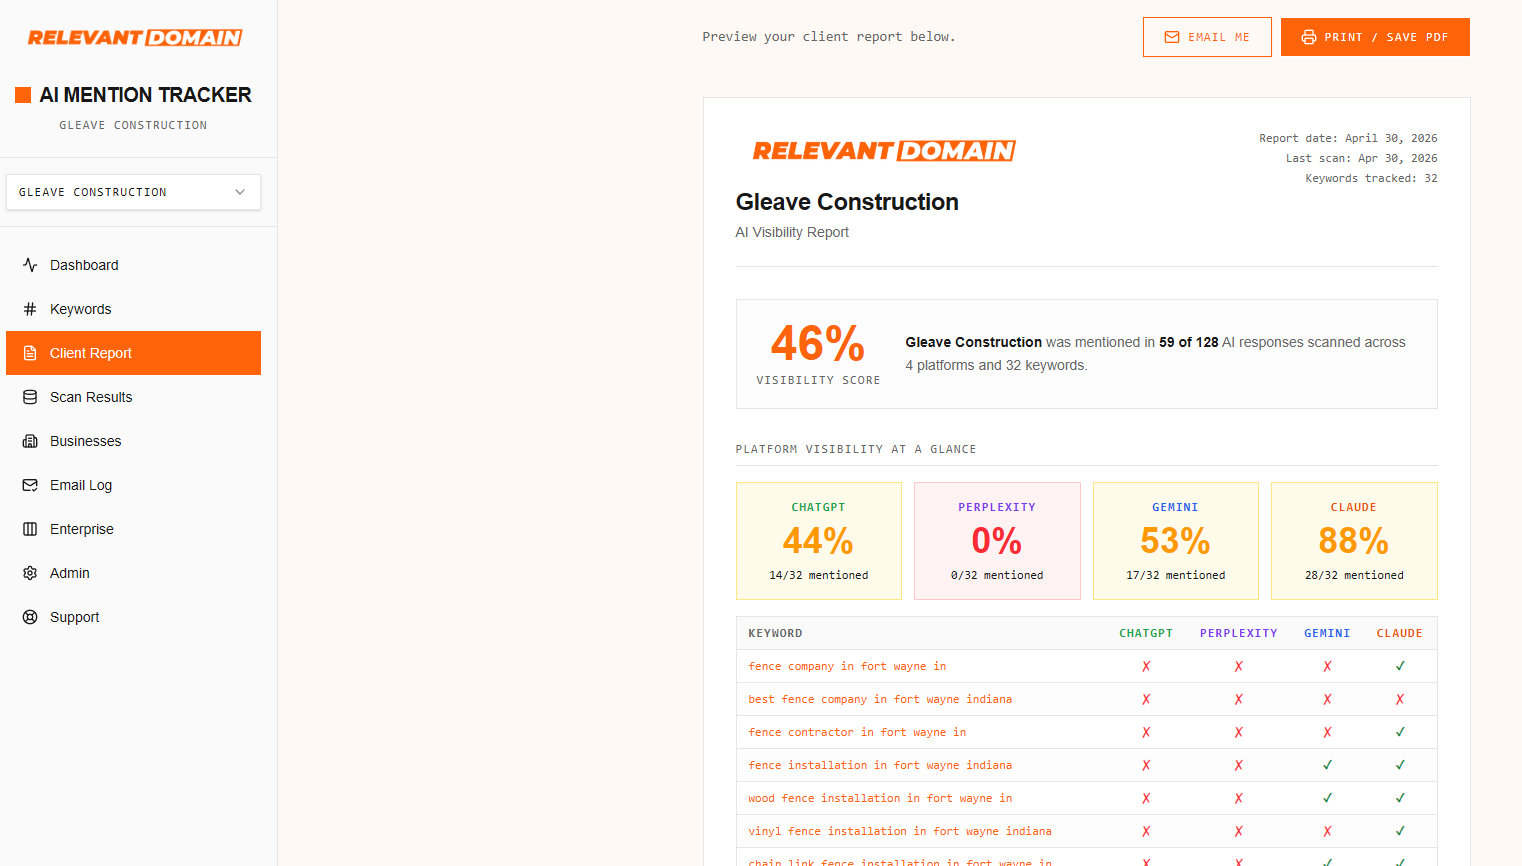1522x866 pixels.
Task: Click the Scan Results database icon
Action: (x=30, y=397)
